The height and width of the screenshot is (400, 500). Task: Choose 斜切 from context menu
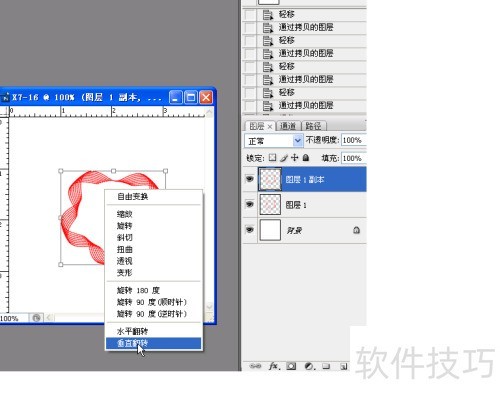click(154, 237)
